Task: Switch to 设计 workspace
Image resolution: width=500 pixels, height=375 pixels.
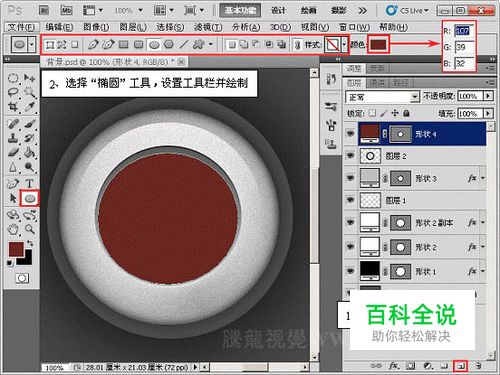Action: pos(278,11)
